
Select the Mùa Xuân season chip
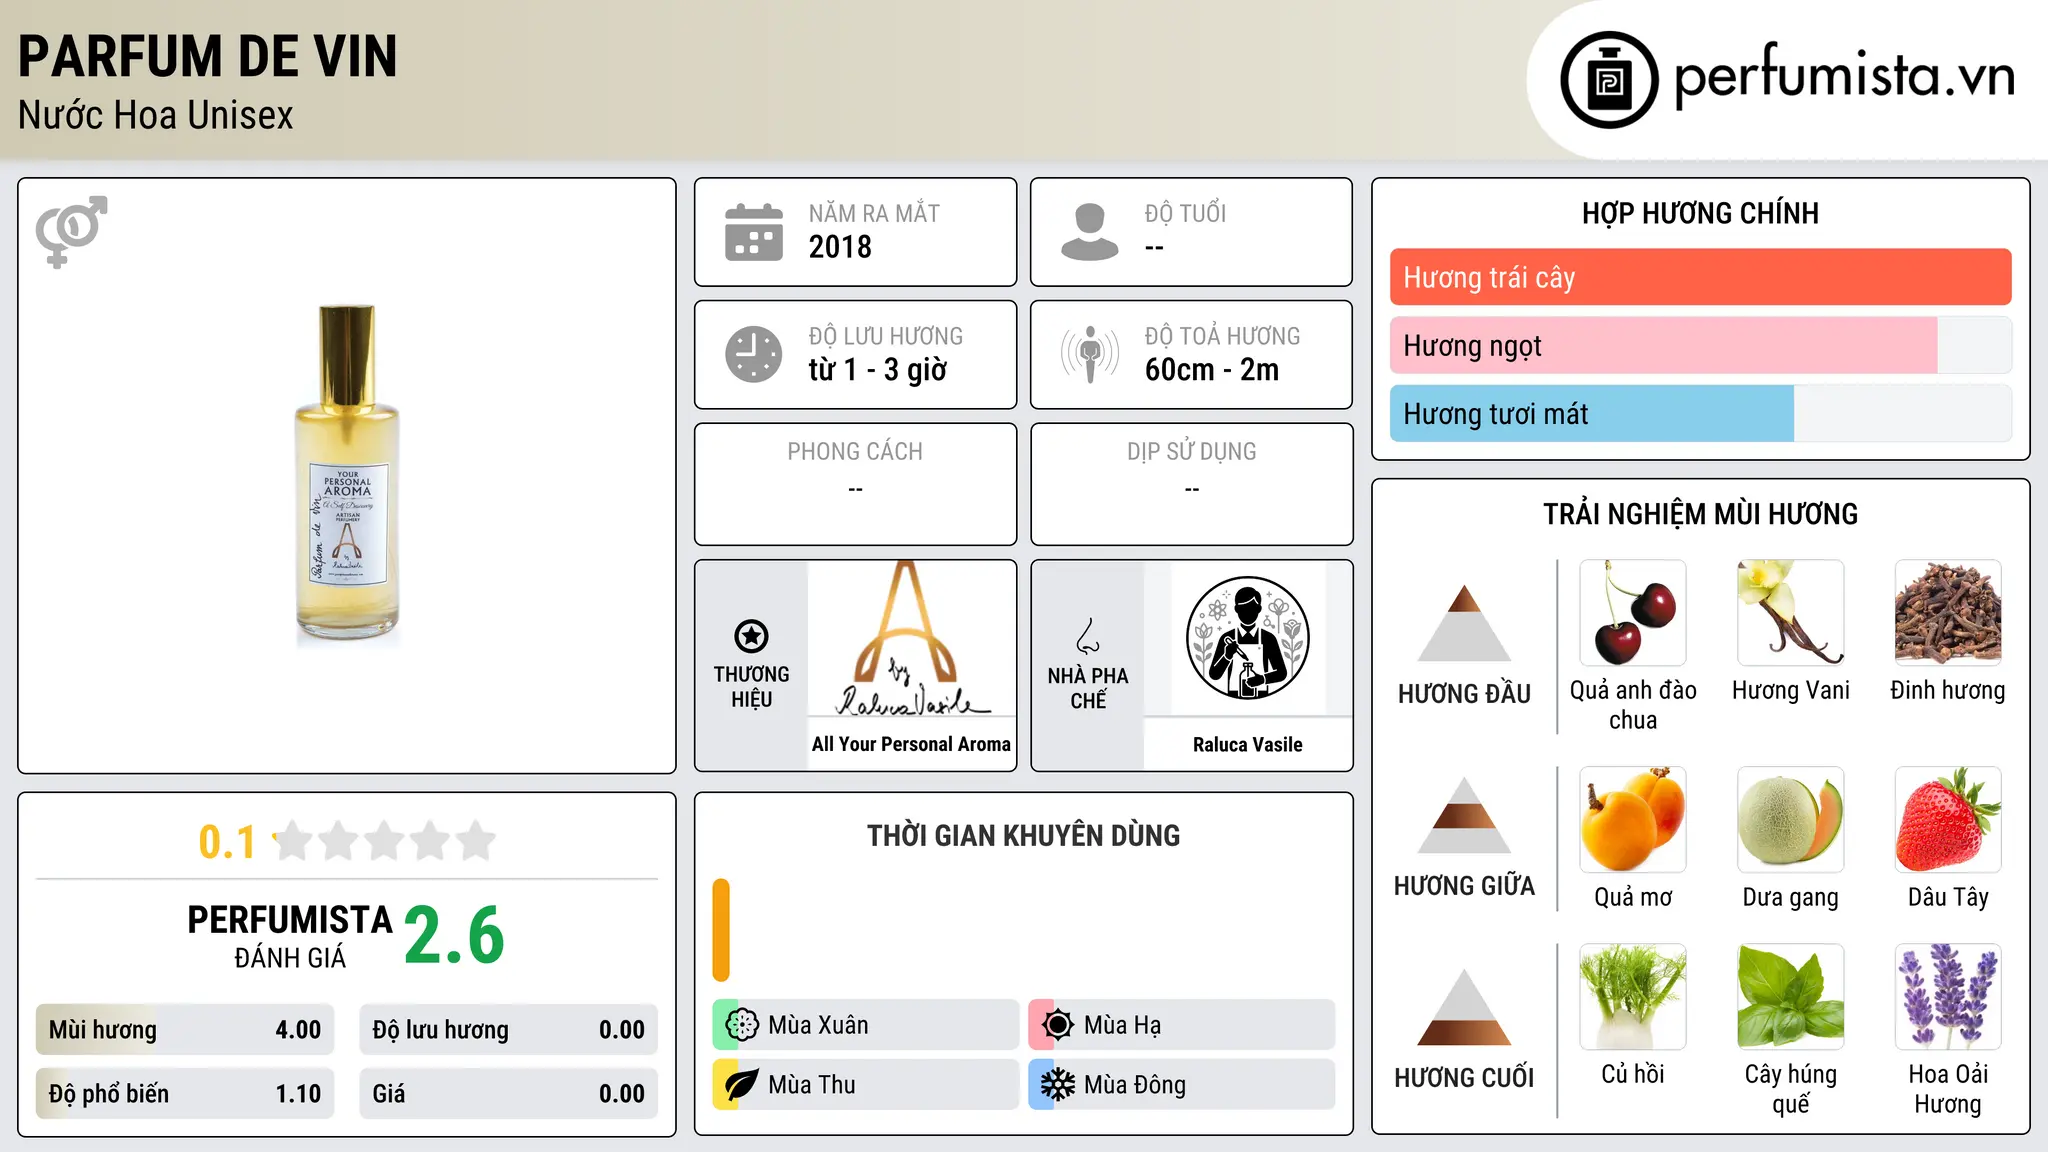(x=865, y=1024)
